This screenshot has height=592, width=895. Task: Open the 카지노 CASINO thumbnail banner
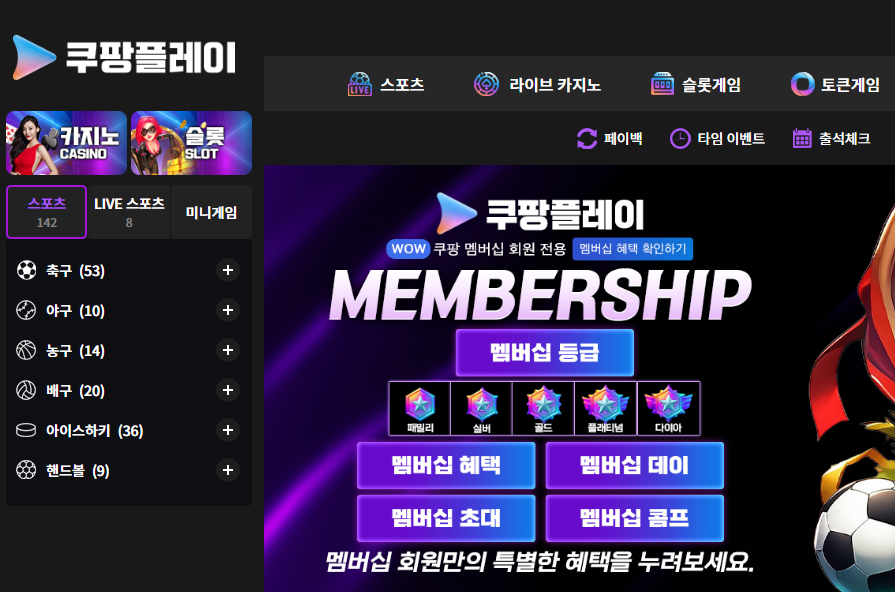pos(66,143)
